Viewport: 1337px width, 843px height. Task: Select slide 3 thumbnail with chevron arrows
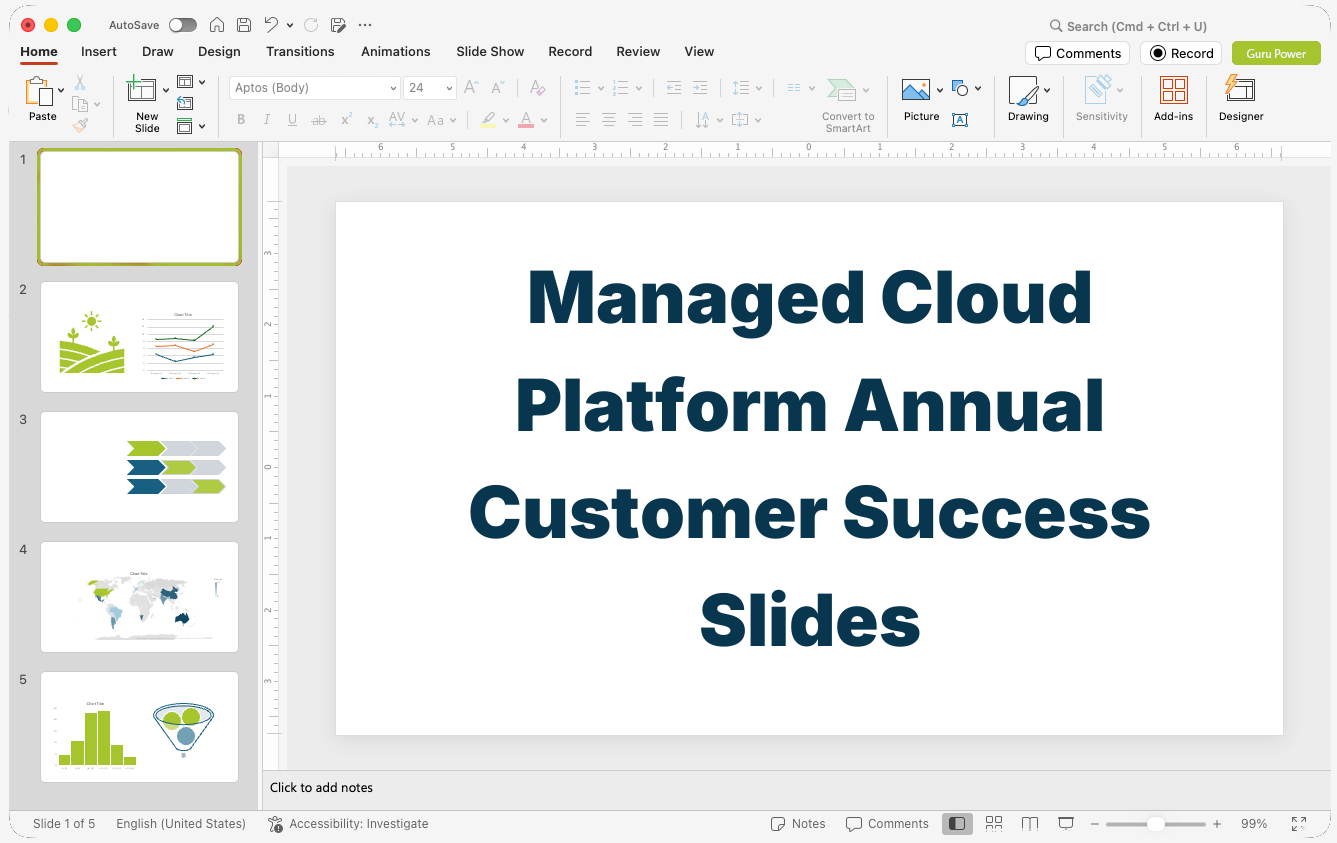click(x=139, y=467)
